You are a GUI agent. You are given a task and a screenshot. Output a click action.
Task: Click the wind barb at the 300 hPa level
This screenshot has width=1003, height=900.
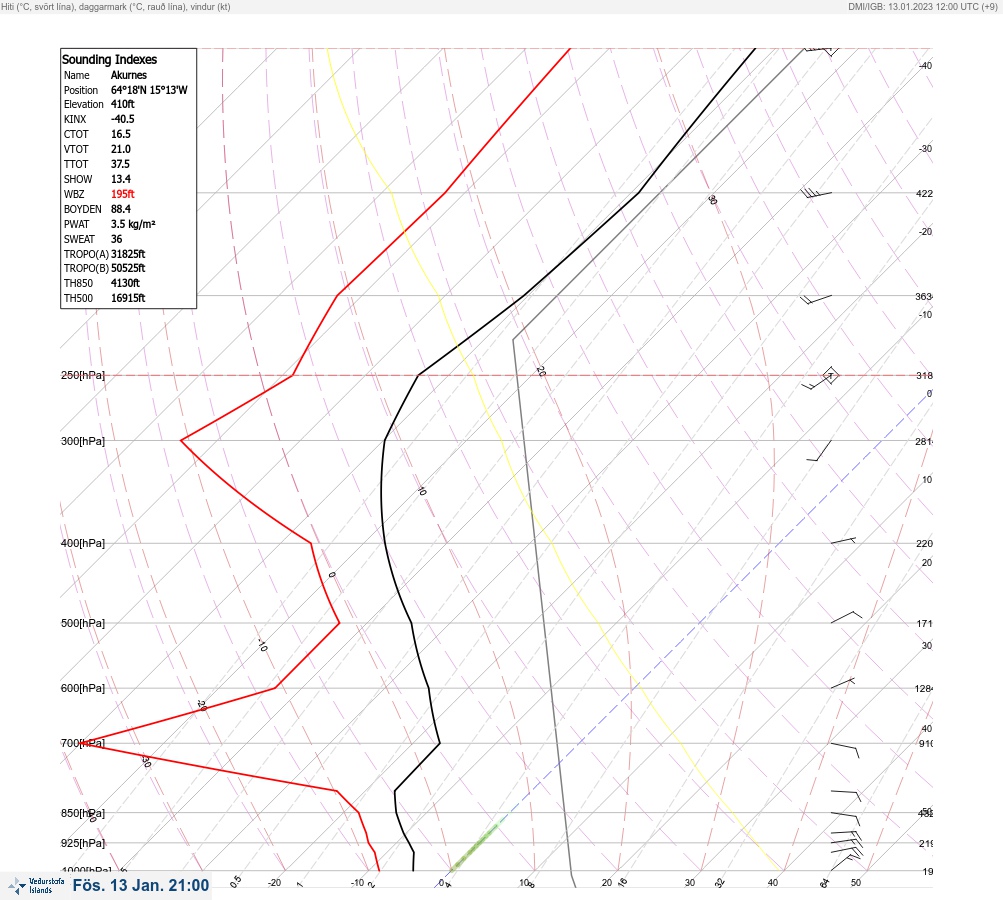[x=819, y=451]
